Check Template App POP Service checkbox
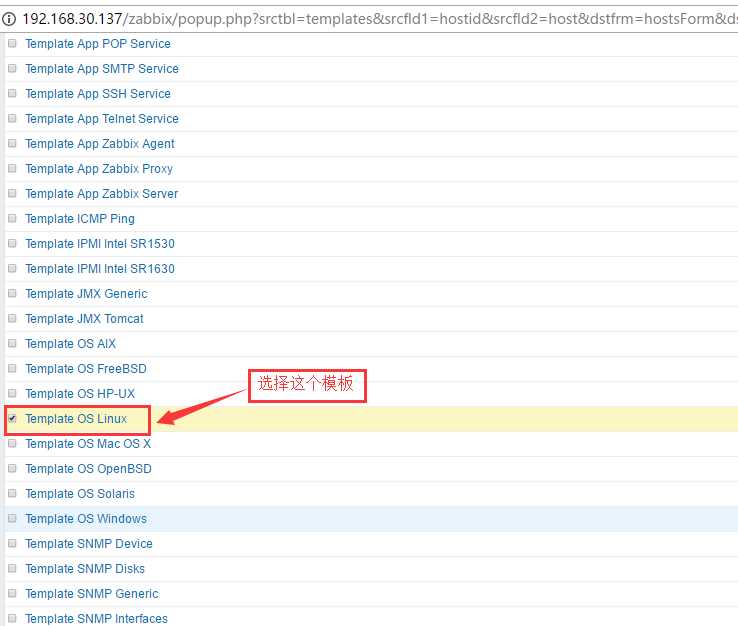This screenshot has height=626, width=738. click(12, 43)
